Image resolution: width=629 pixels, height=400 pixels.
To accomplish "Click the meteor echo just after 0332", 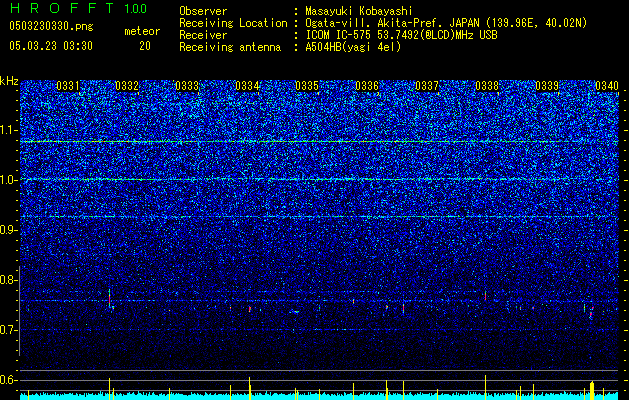I will point(110,299).
